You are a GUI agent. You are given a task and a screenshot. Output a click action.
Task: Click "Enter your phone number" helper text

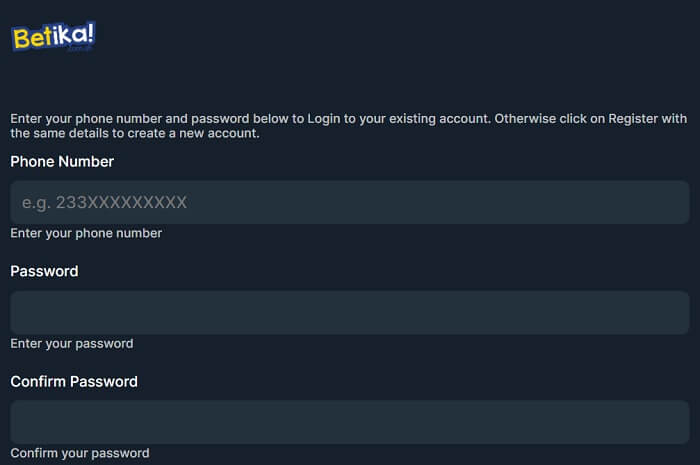click(x=86, y=233)
